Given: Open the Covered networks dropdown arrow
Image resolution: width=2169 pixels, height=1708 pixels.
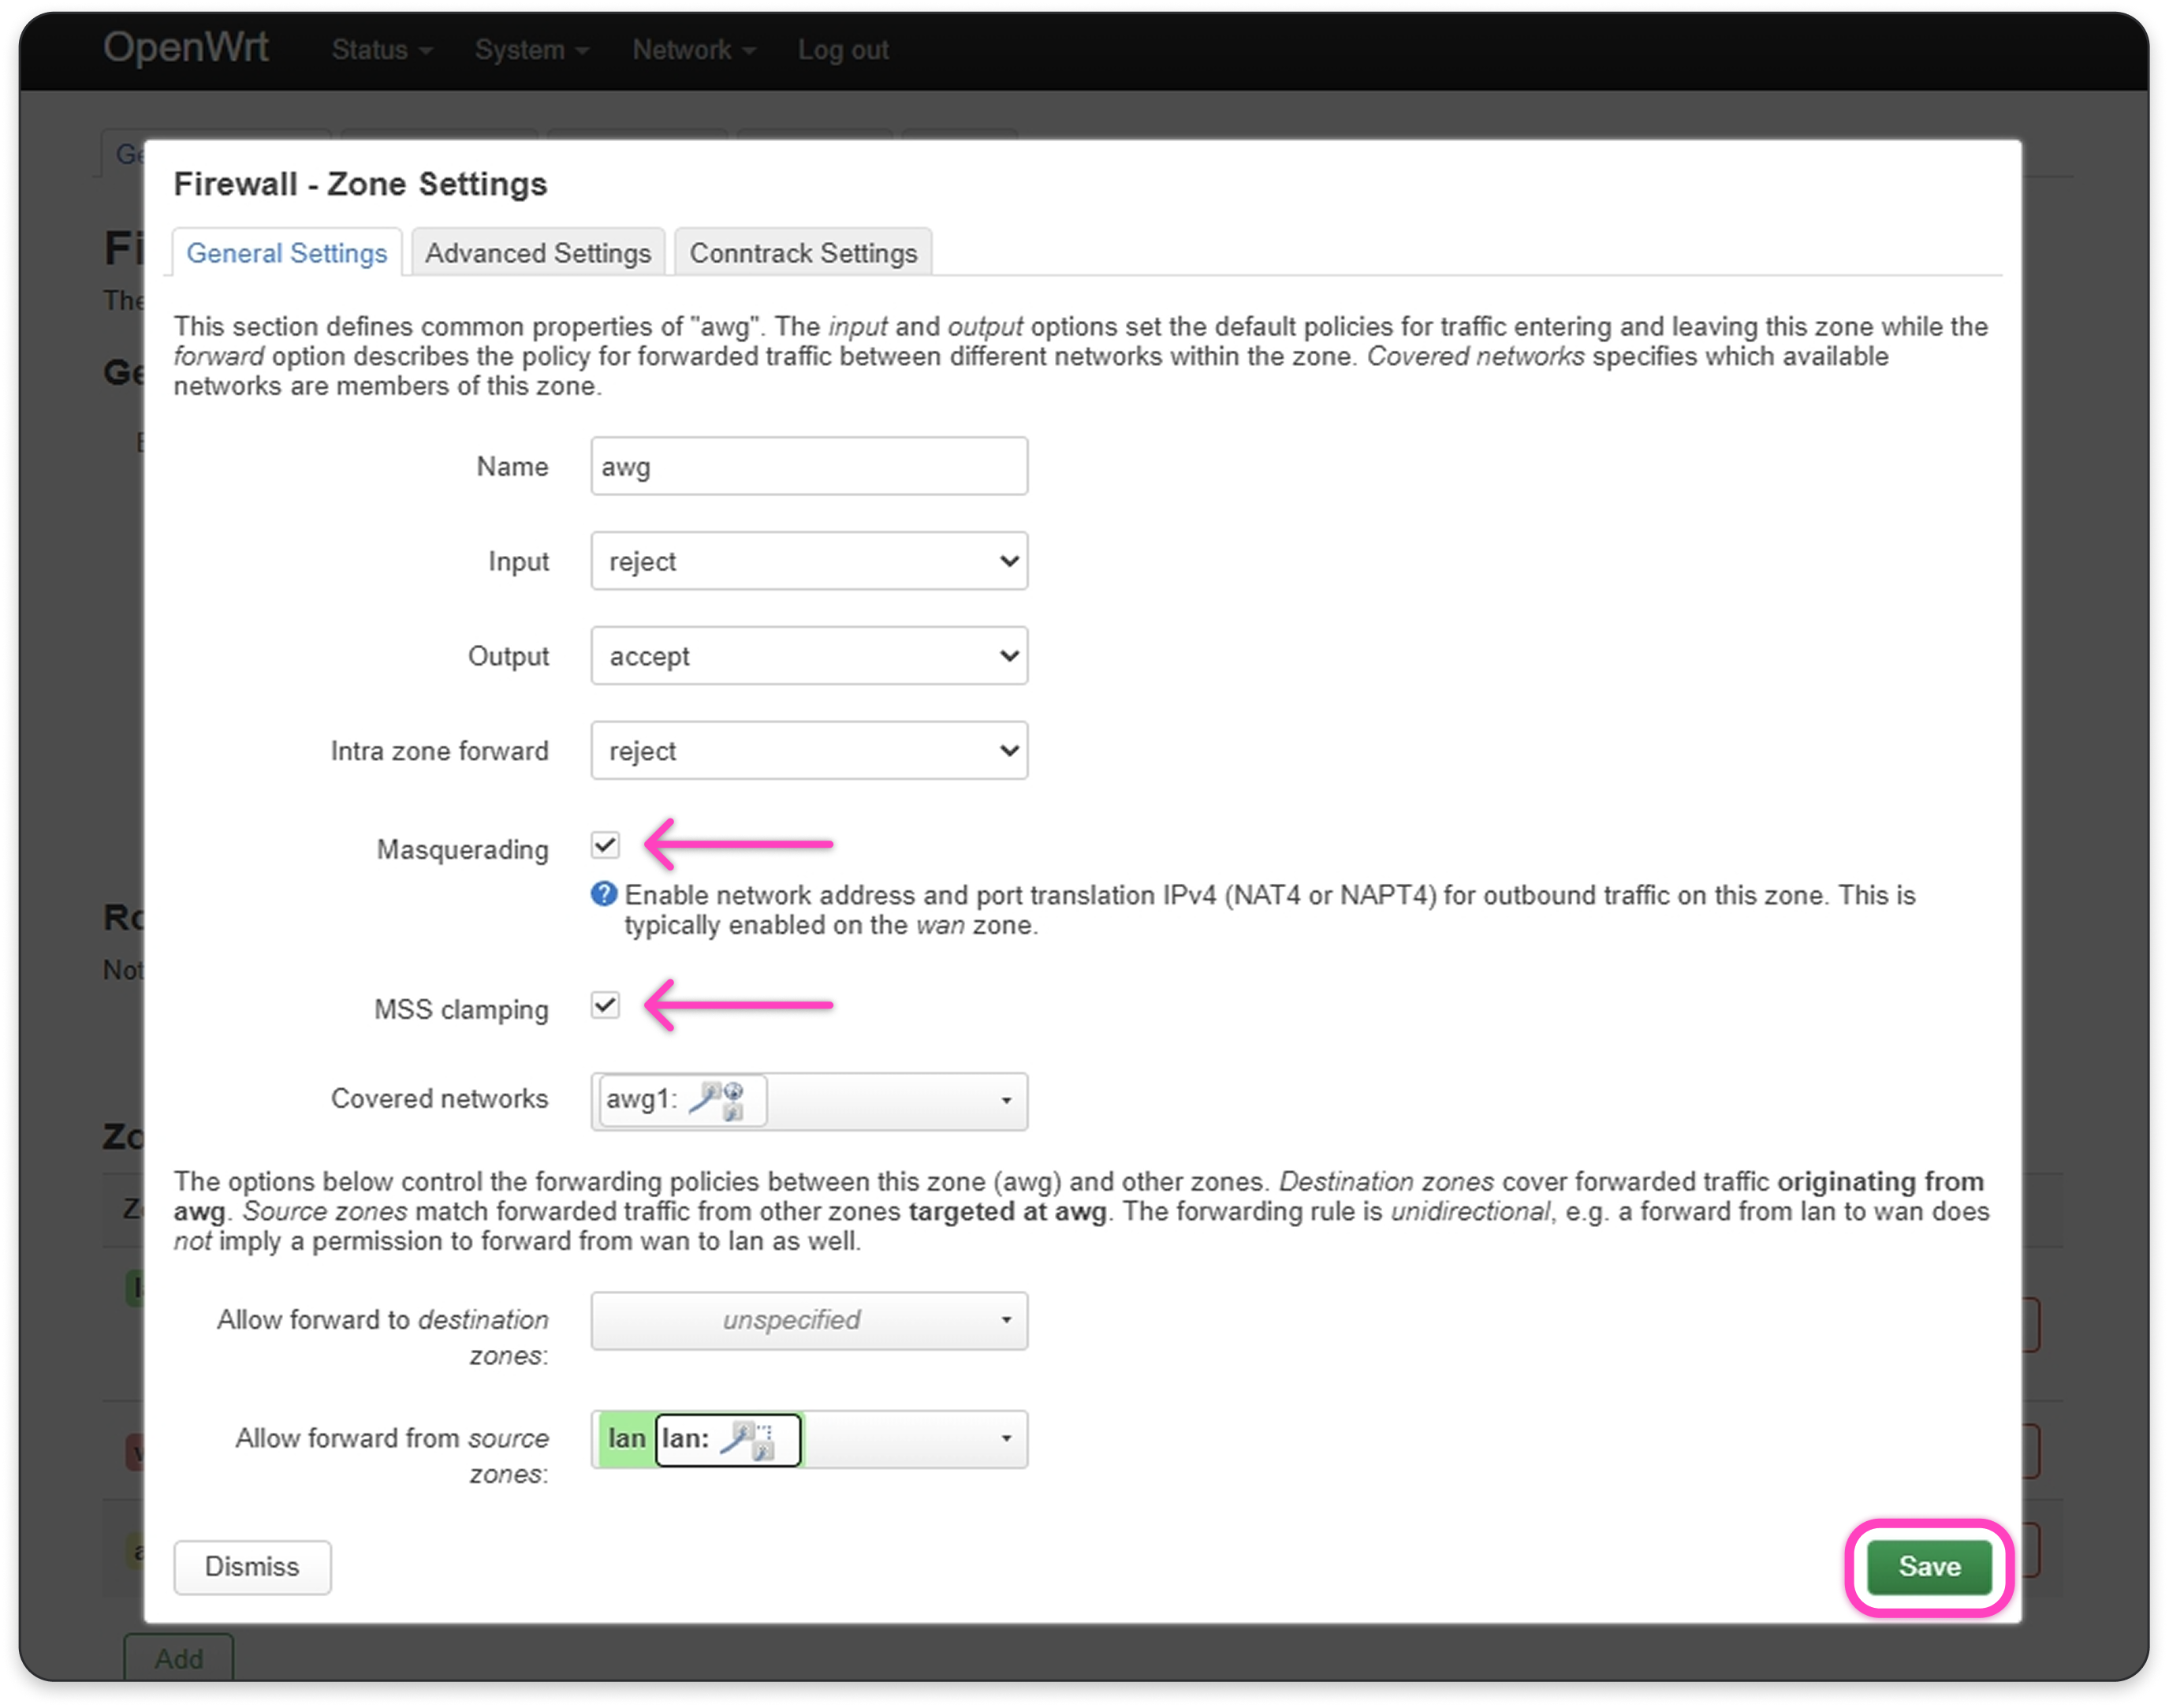Looking at the screenshot, I should (1005, 1101).
